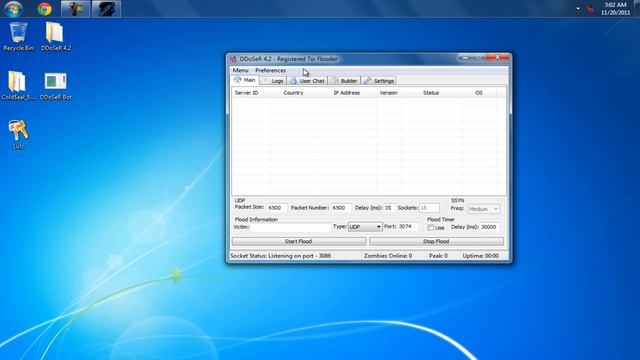Click Flood Timer Delay field showing 30000
The image size is (640, 360).
[x=489, y=227]
